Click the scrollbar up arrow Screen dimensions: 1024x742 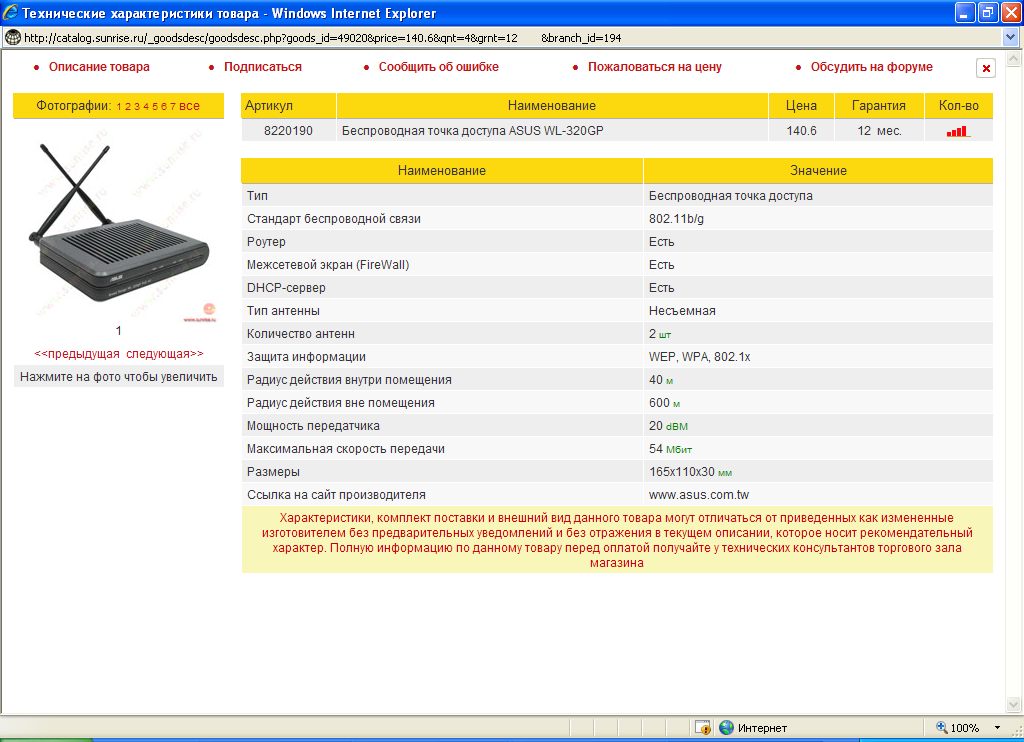[x=1014, y=59]
